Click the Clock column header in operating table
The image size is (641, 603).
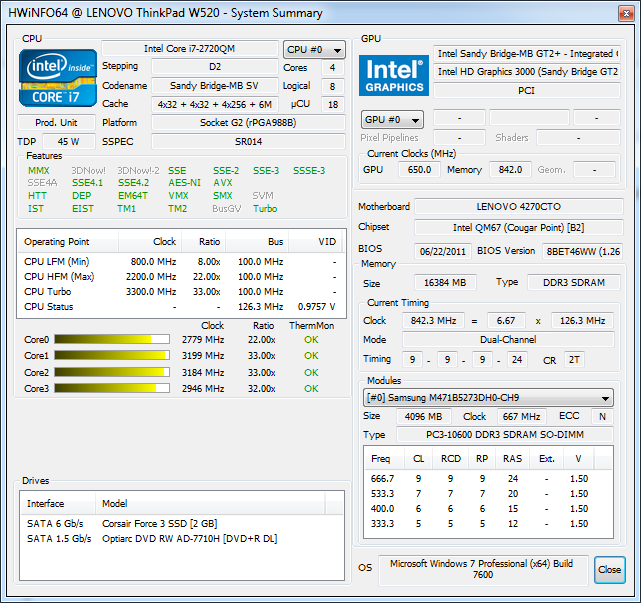(x=150, y=242)
